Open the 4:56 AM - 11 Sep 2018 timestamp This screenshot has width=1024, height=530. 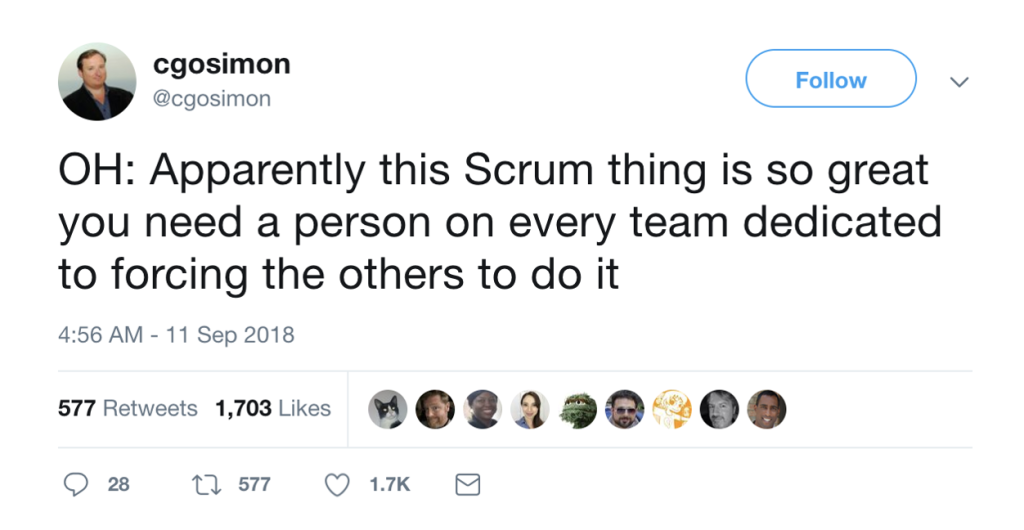tap(177, 334)
